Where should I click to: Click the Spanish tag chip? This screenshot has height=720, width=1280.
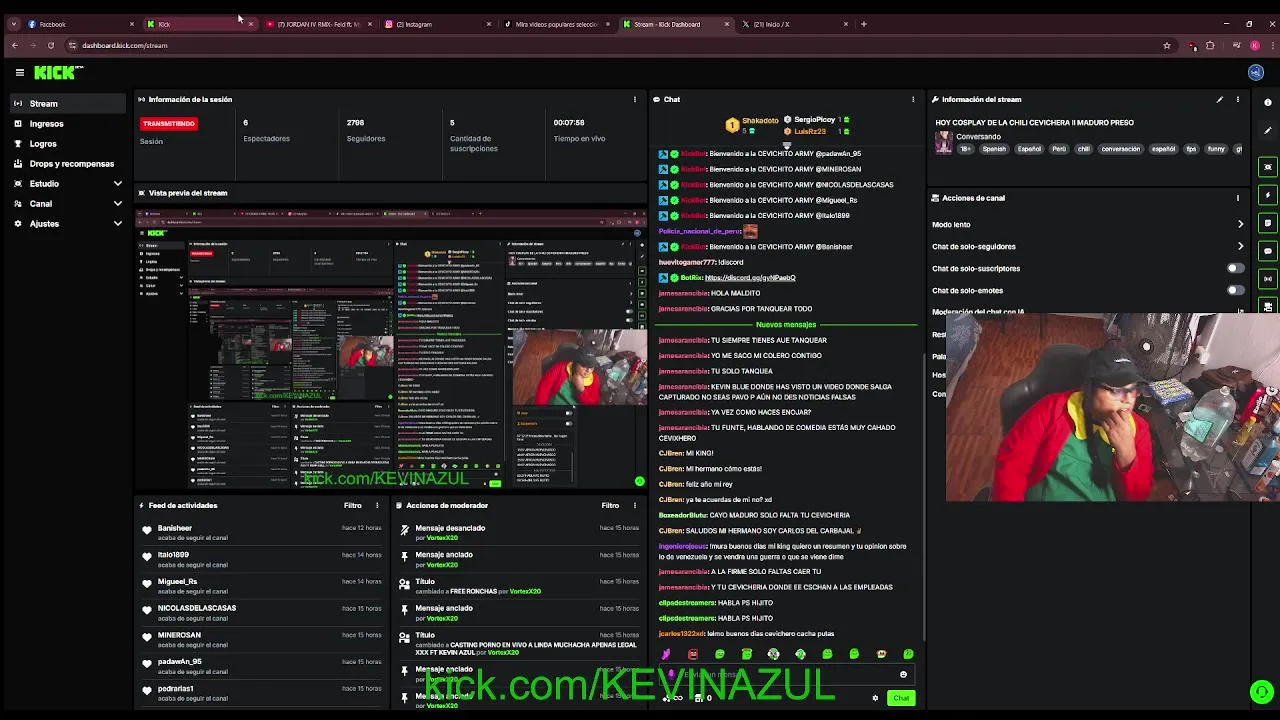coord(994,149)
